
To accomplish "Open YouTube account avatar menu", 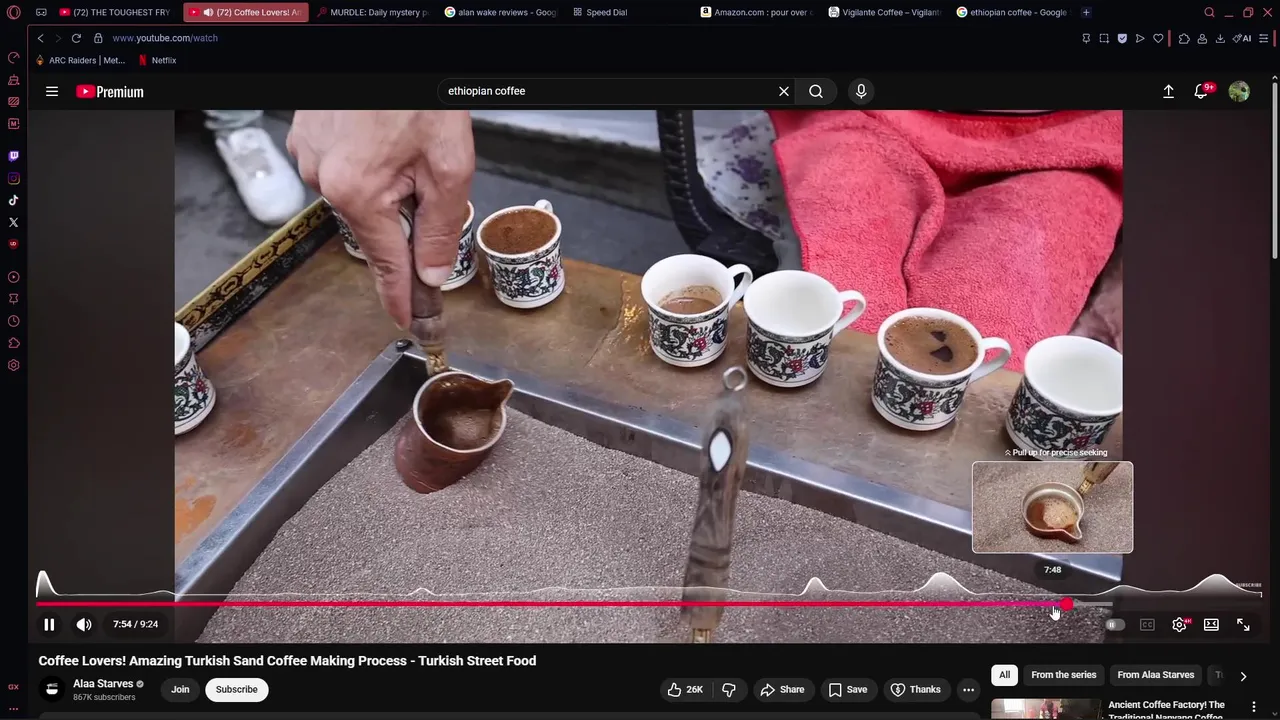I will coord(1239,91).
